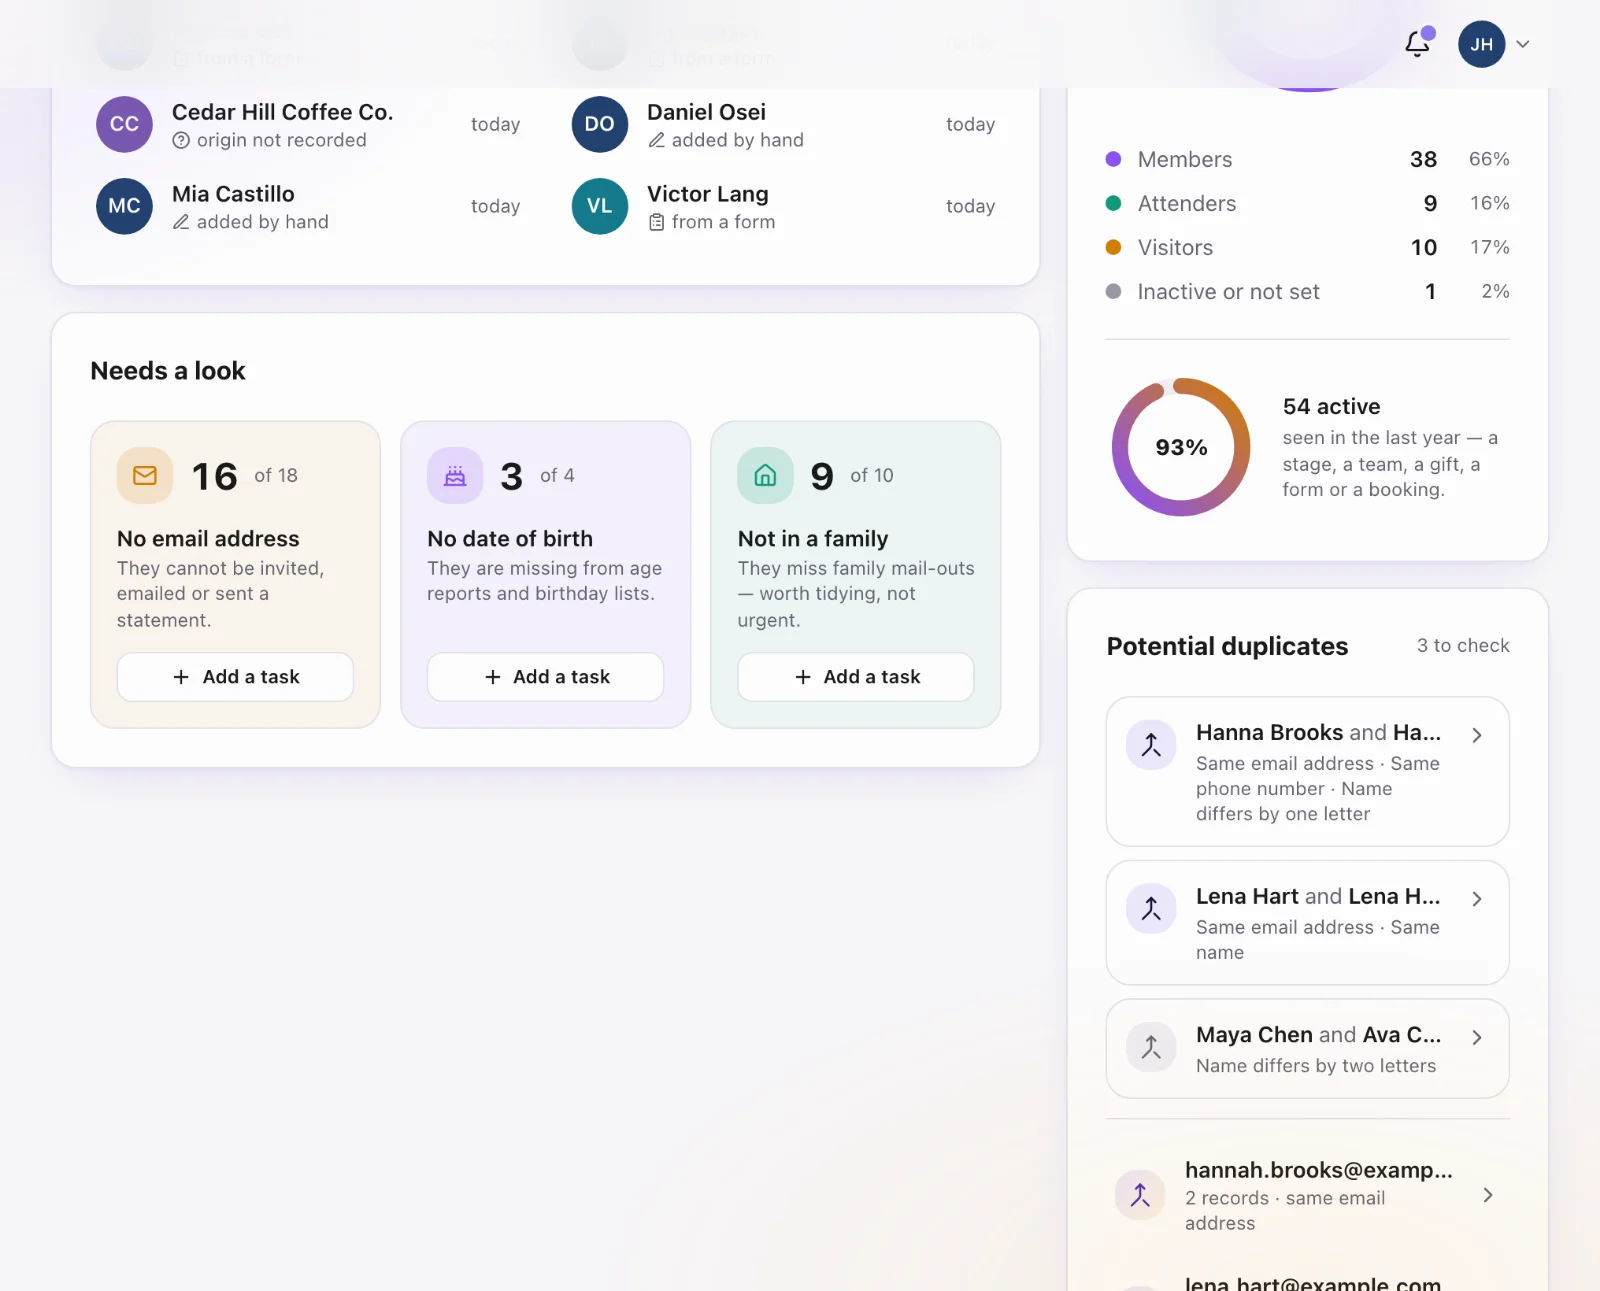This screenshot has width=1600, height=1291.
Task: Click the 93% active progress ring
Action: (1181, 447)
